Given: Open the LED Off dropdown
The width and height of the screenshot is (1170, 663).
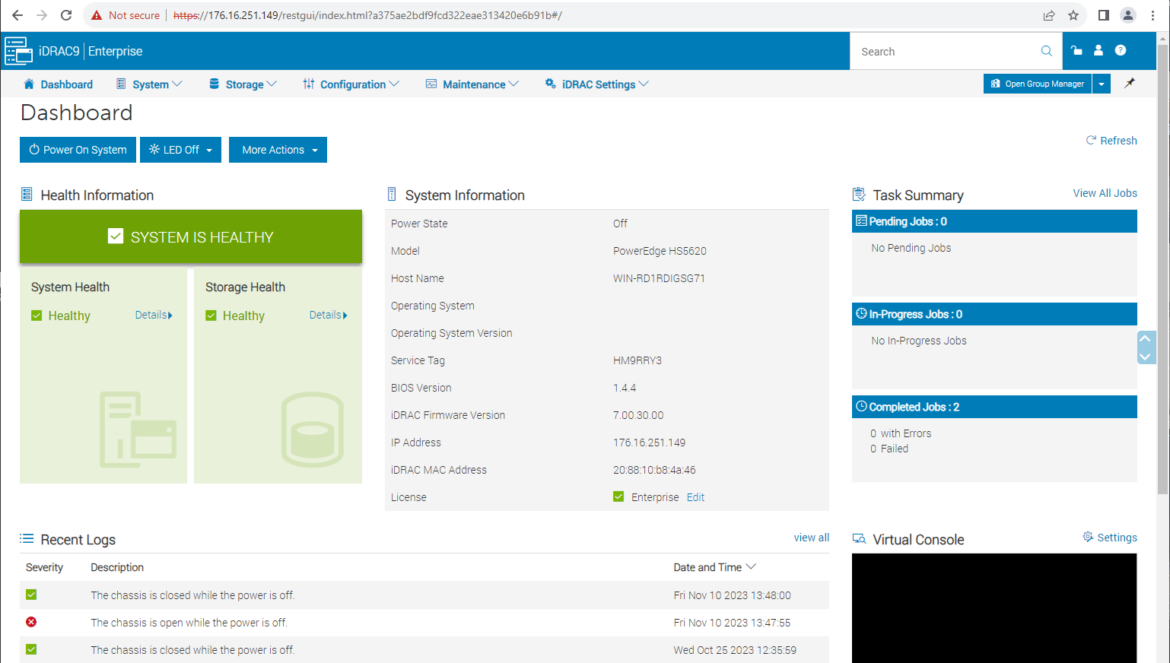Looking at the screenshot, I should 181,150.
